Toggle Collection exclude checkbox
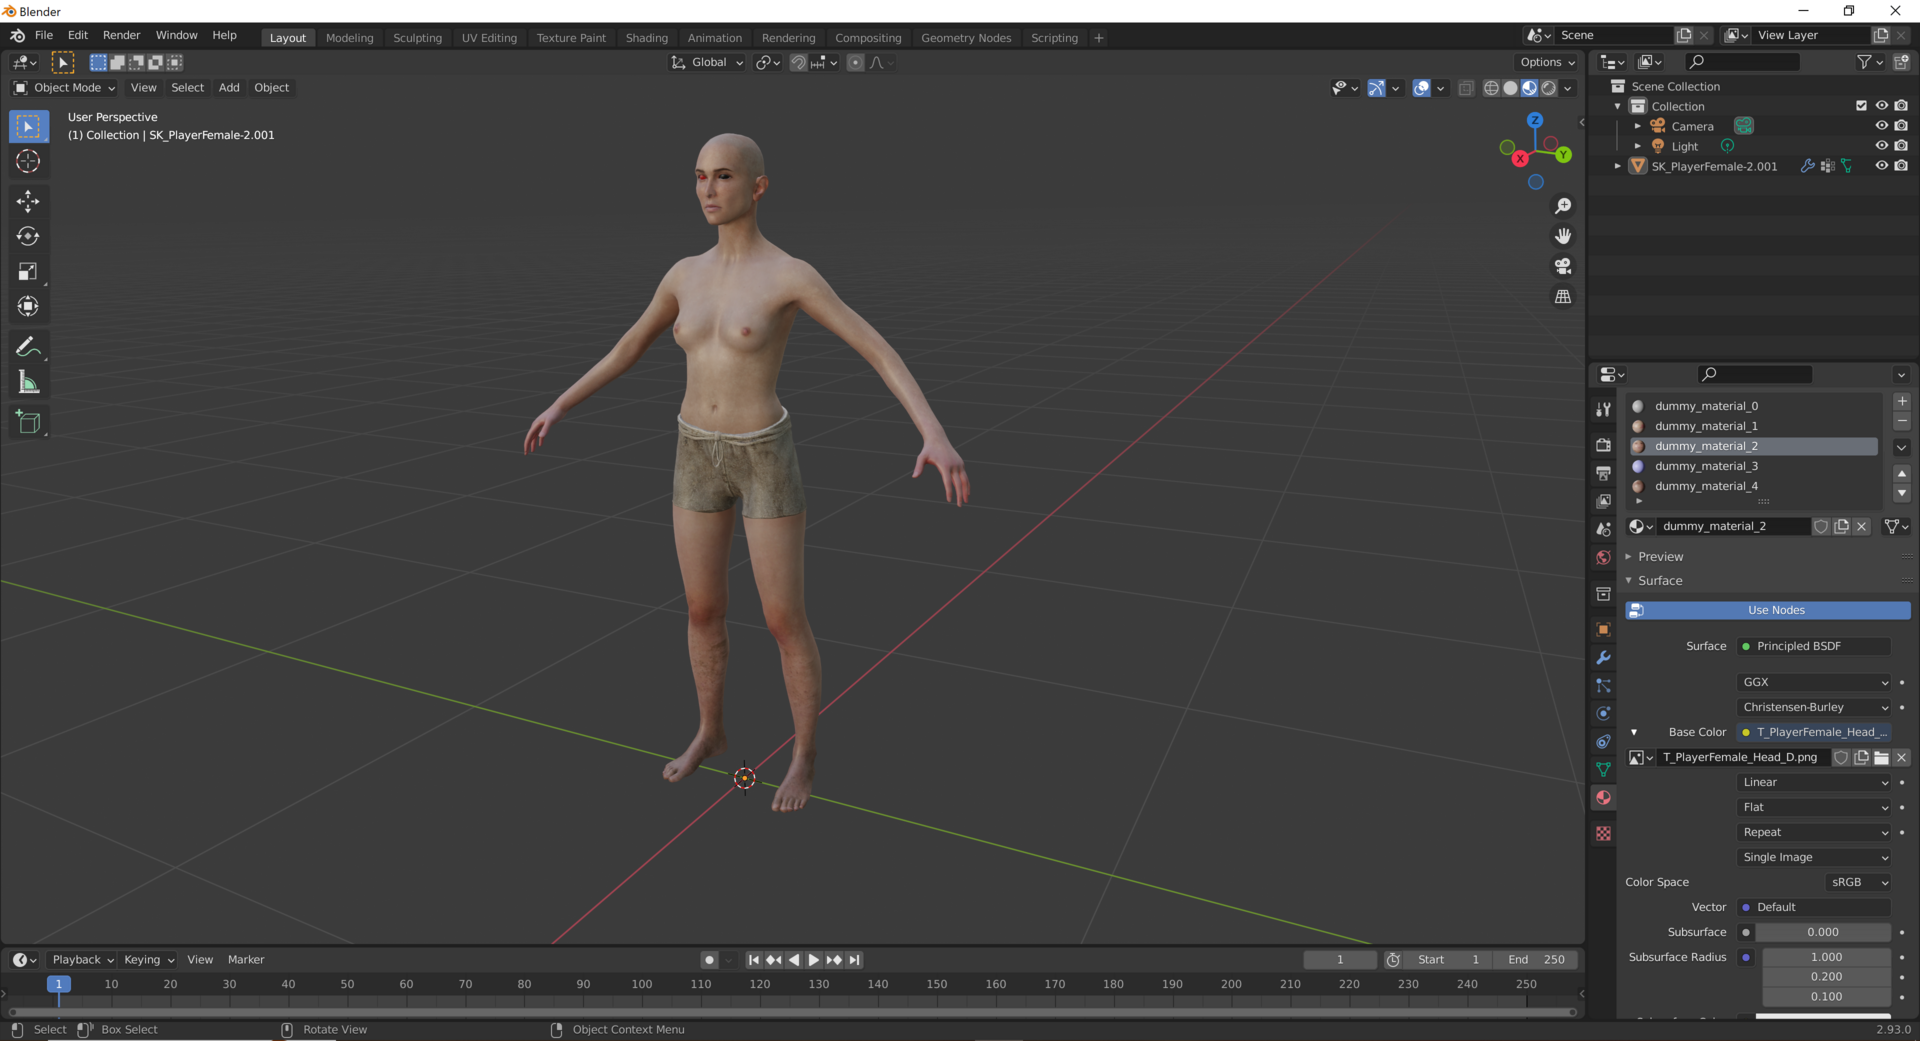The image size is (1920, 1041). click(x=1861, y=106)
